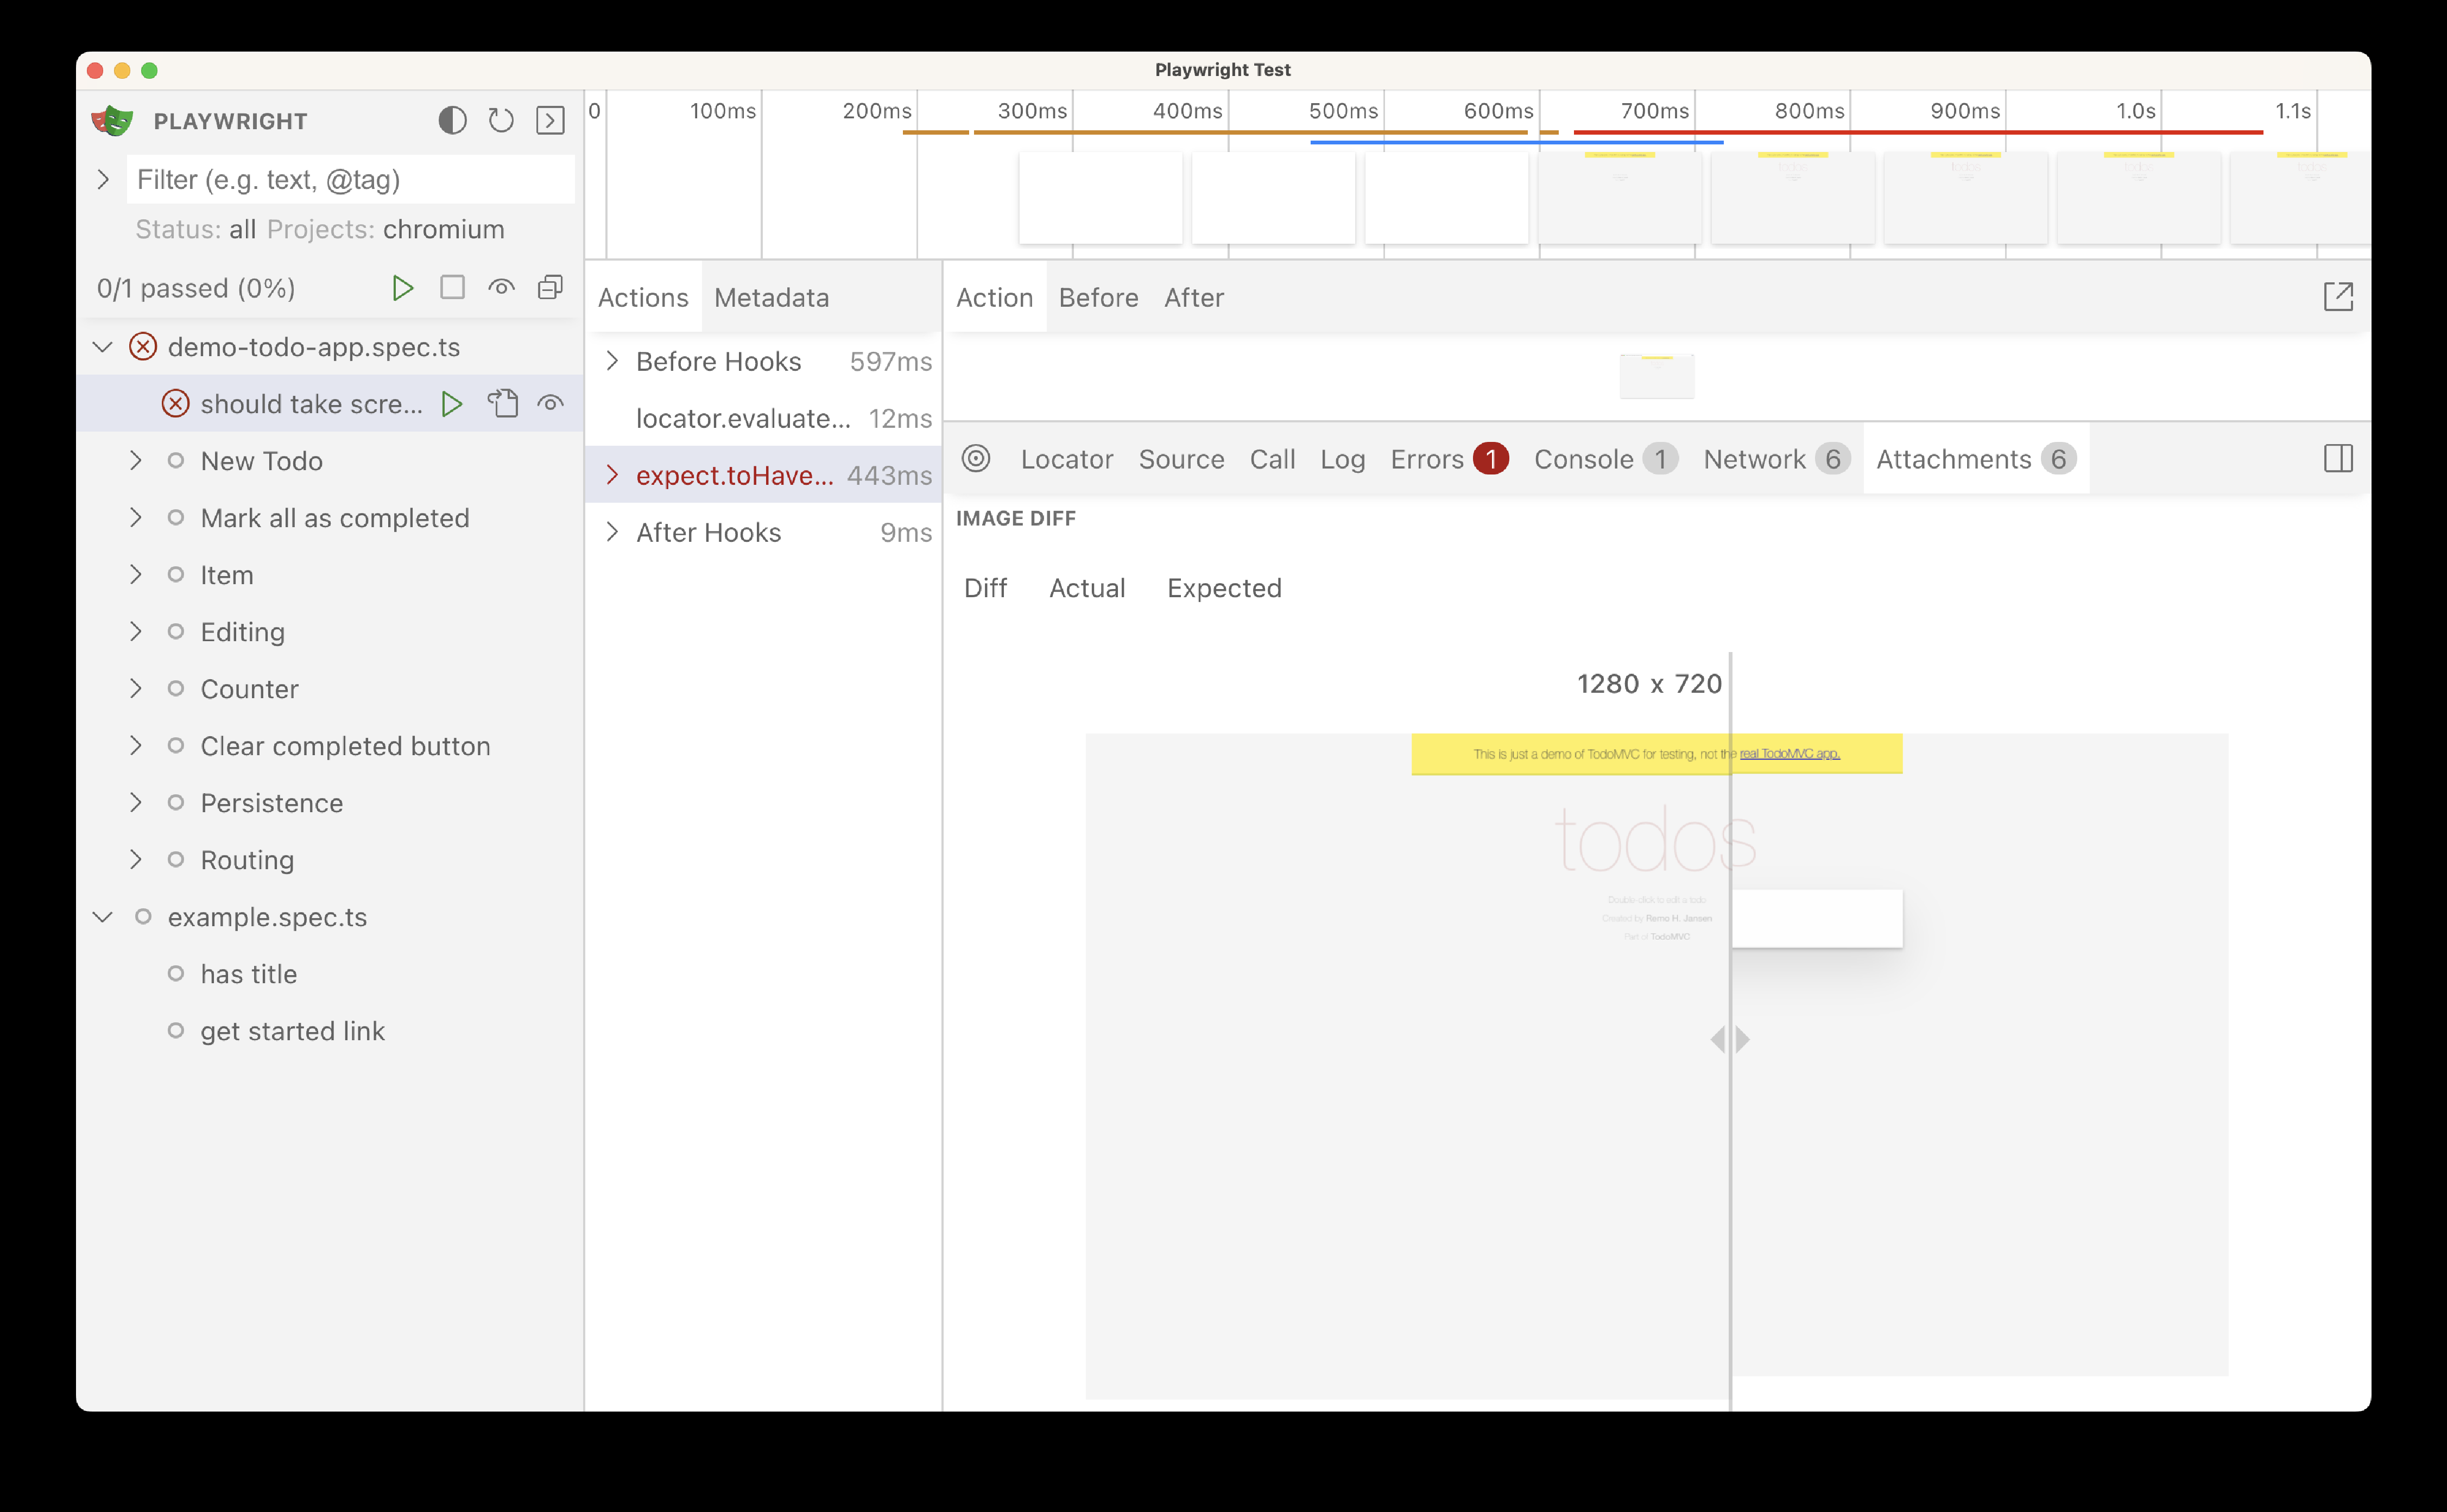Click the Playwright masks logo
Screen dimensions: 2447x1512
[112, 121]
